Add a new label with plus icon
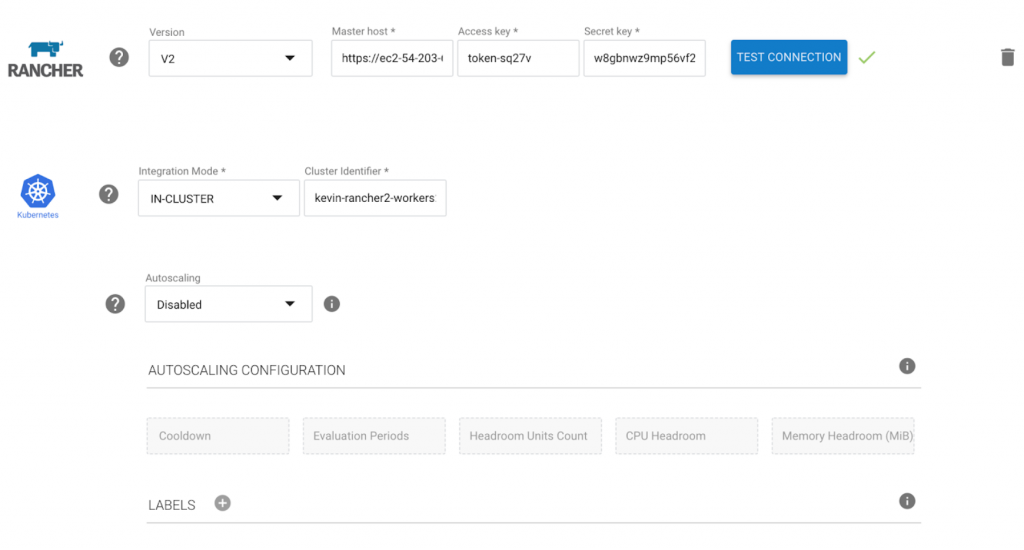Image resolution: width=1024 pixels, height=550 pixels. (222, 503)
